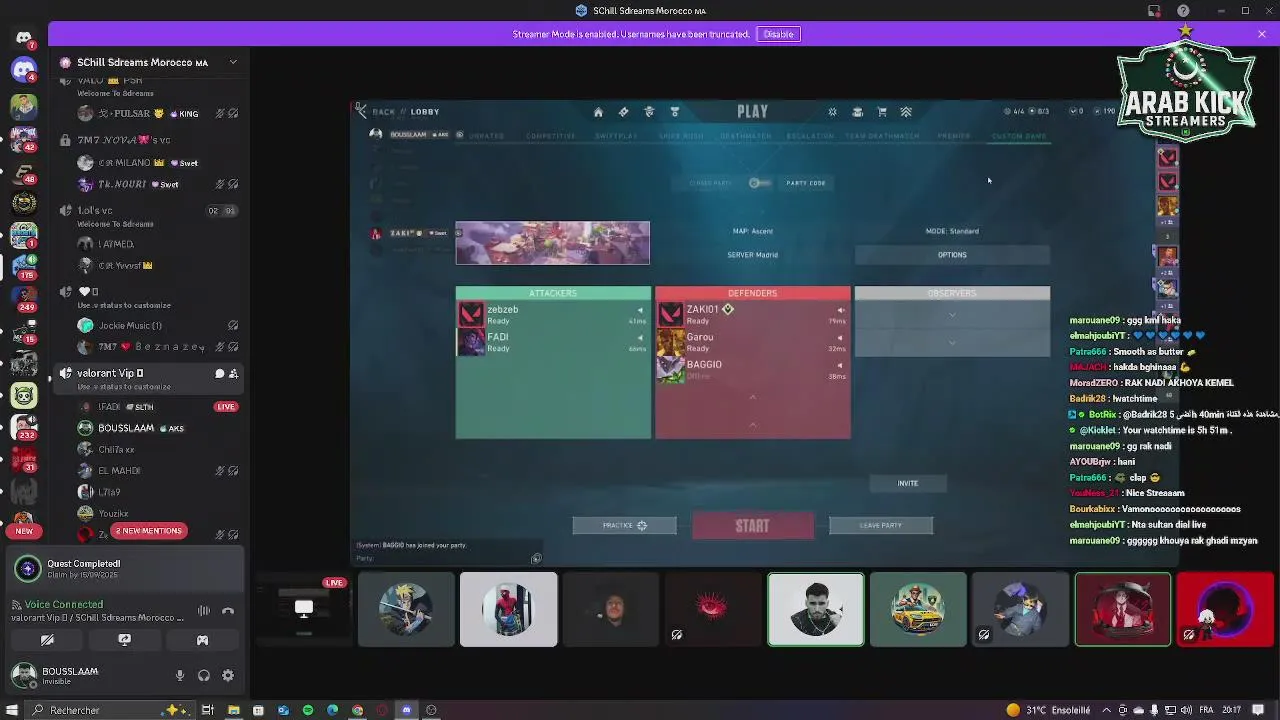Go back via BACK // LOBBY
Image resolution: width=1280 pixels, height=720 pixels.
(398, 112)
